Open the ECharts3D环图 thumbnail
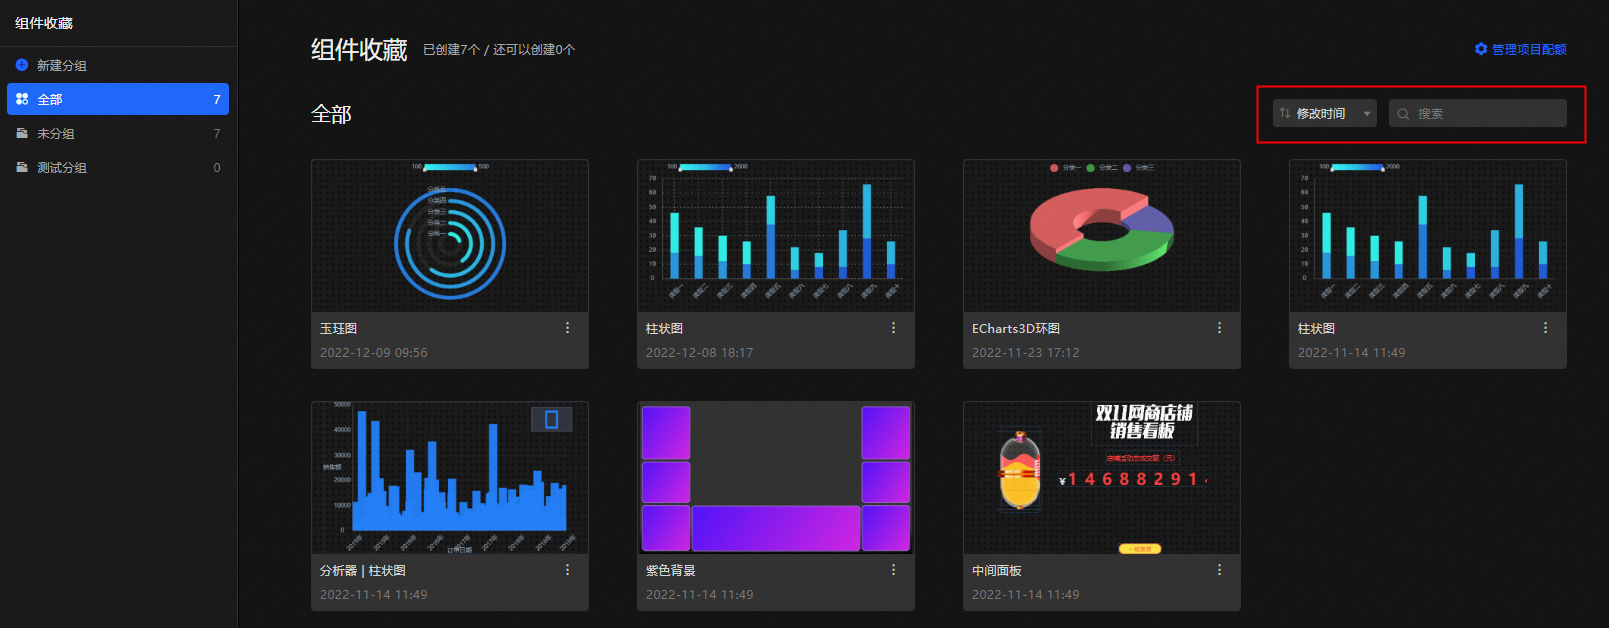This screenshot has width=1609, height=628. coord(1102,236)
